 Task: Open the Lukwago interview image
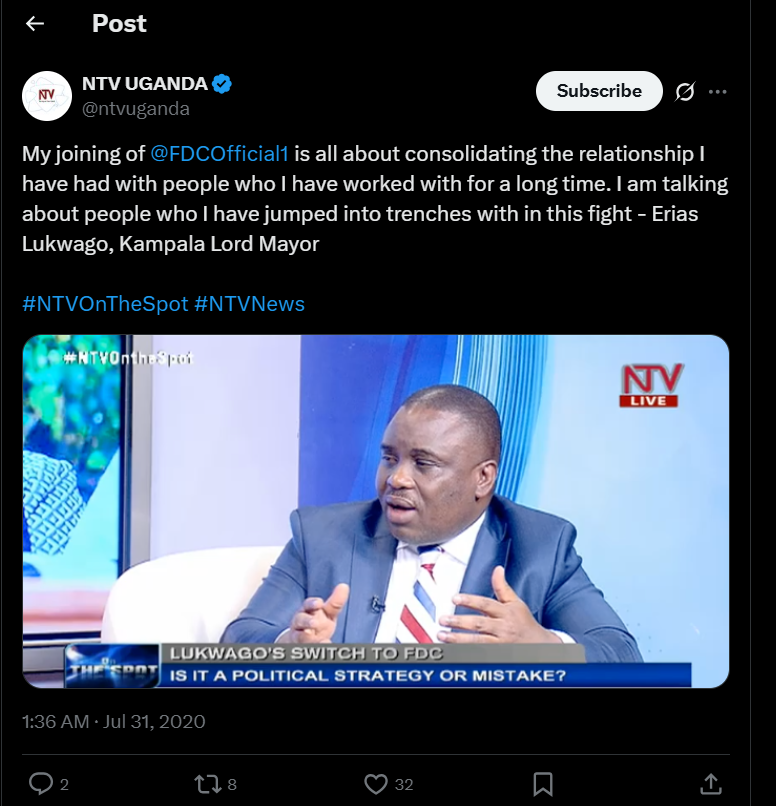point(376,511)
